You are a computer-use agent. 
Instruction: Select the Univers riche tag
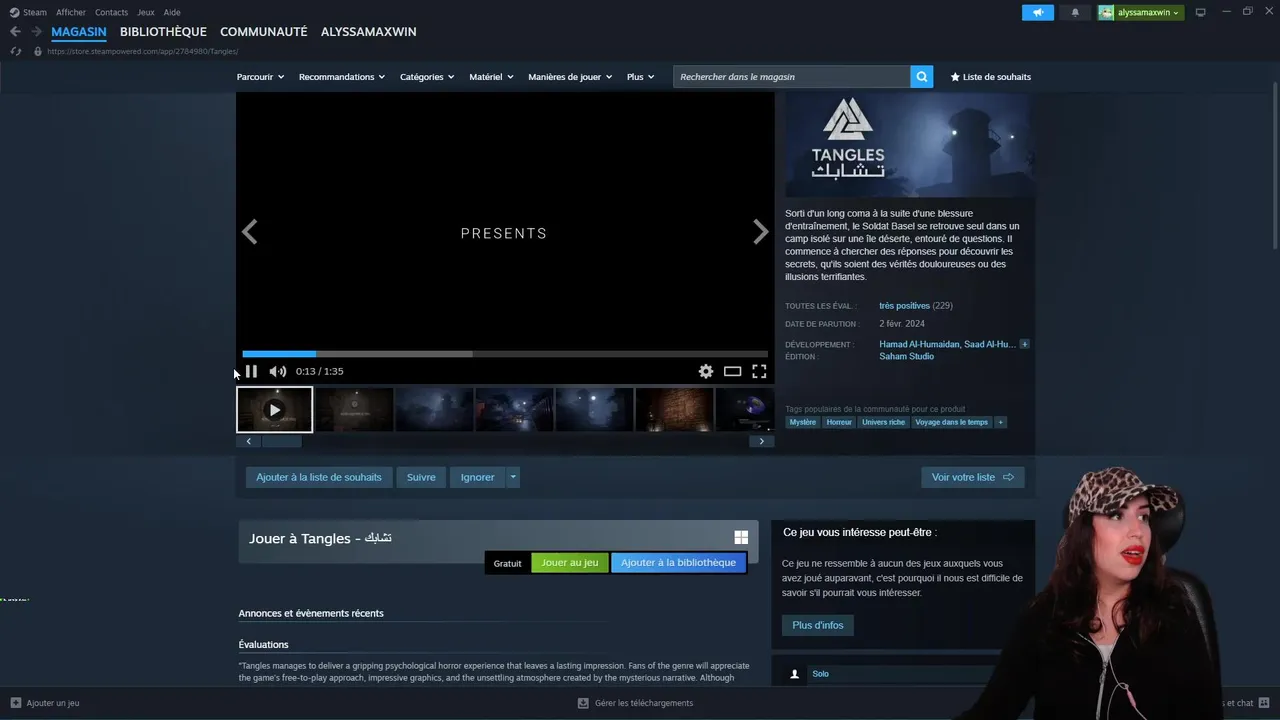click(x=883, y=422)
